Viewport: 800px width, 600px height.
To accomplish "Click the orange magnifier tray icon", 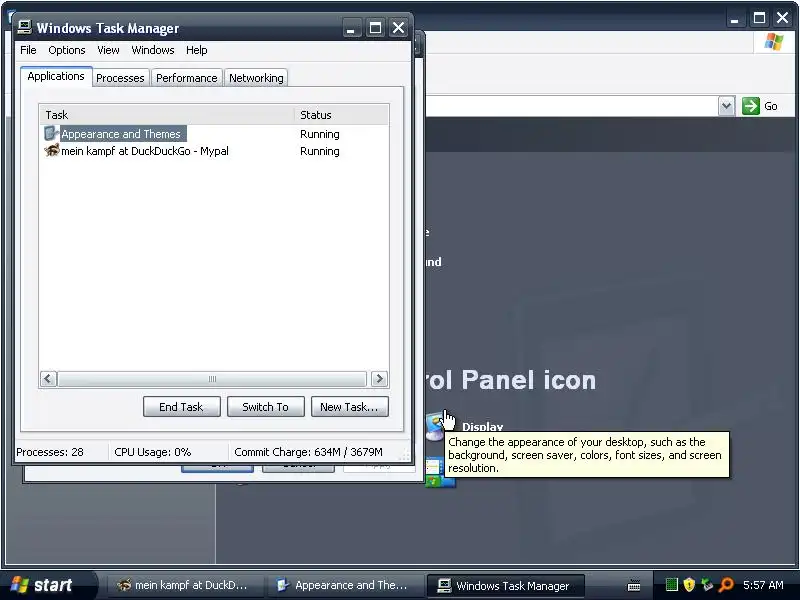I will [726, 585].
